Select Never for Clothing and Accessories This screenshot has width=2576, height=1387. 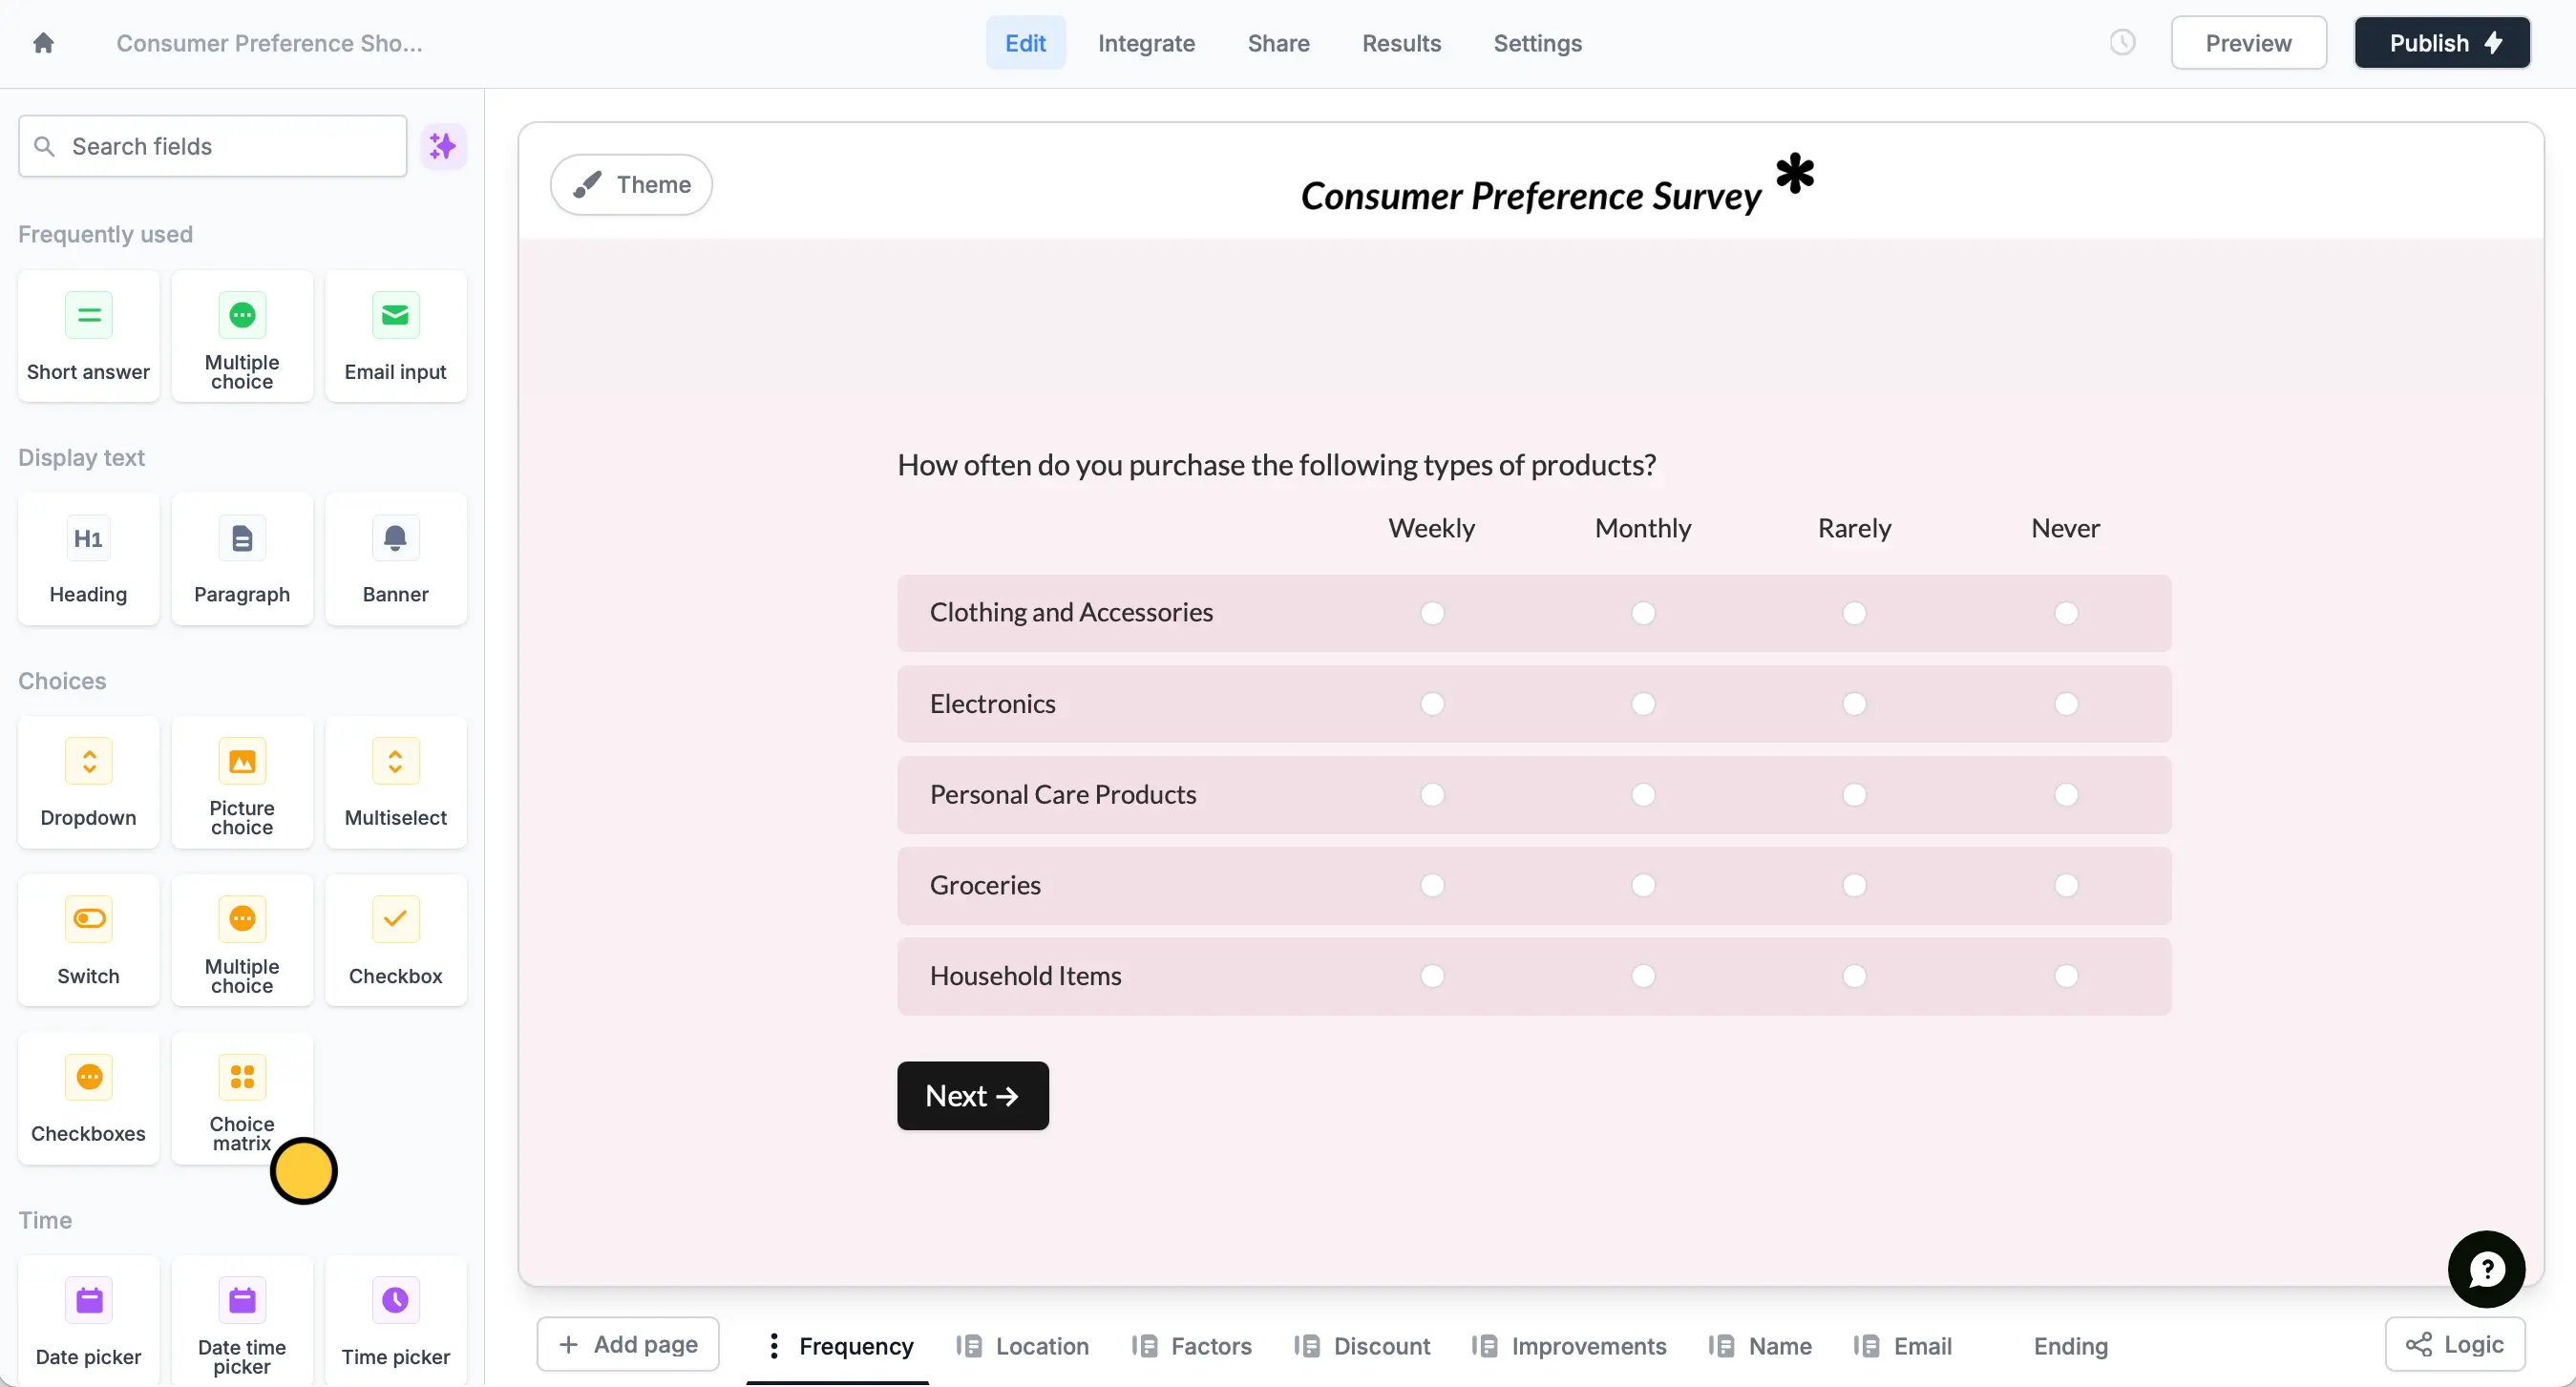point(2066,613)
